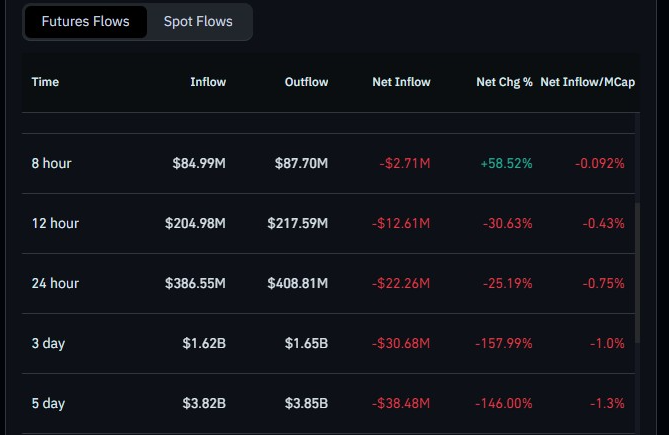The width and height of the screenshot is (669, 435).
Task: Click the -0.43% MCap ratio value
Action: [603, 223]
